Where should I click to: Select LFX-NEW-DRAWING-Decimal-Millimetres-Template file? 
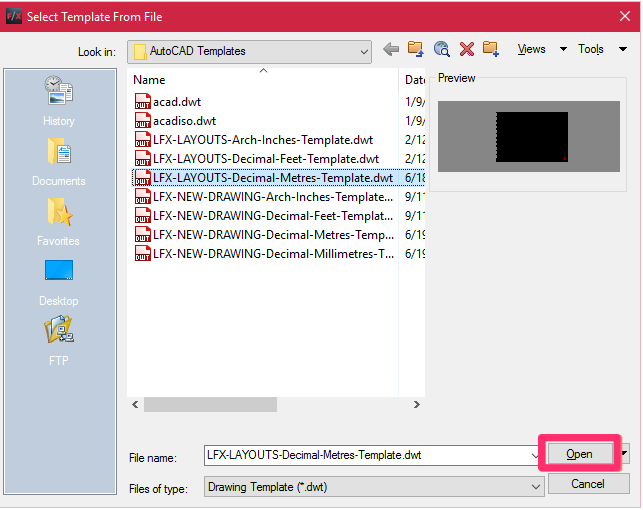[x=273, y=254]
